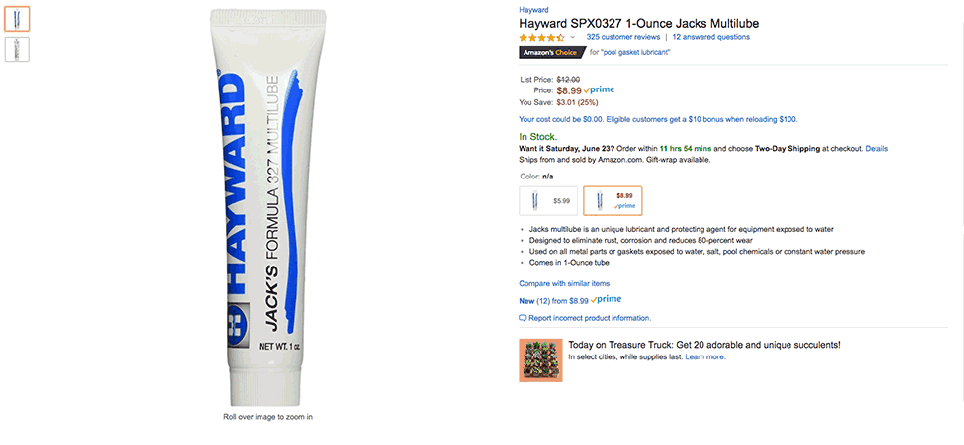
Task: Select the second product thumbnail image
Action: 17,49
